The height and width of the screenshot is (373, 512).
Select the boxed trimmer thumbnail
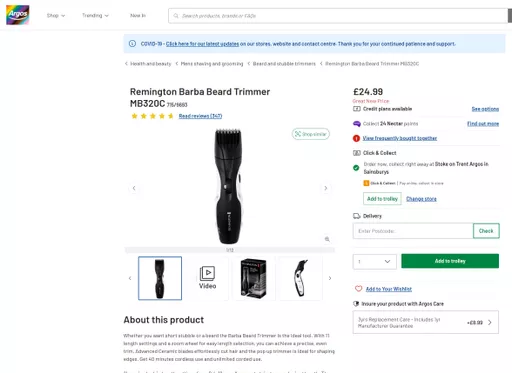pos(254,278)
